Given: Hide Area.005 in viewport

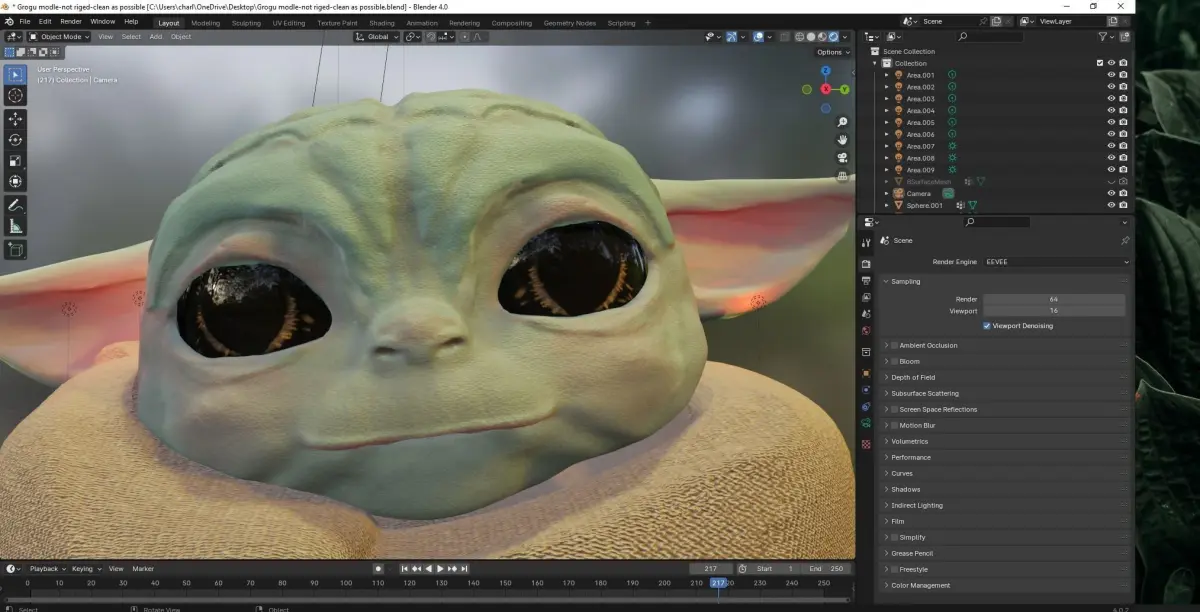Looking at the screenshot, I should tap(1111, 122).
